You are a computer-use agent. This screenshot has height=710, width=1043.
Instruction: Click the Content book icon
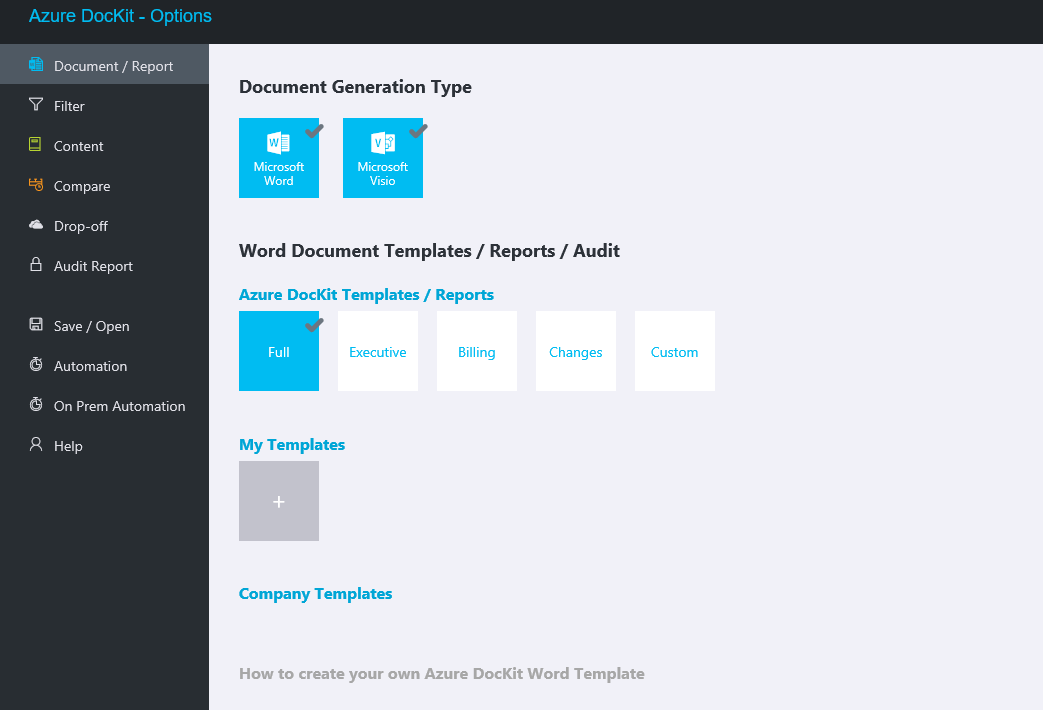point(35,144)
